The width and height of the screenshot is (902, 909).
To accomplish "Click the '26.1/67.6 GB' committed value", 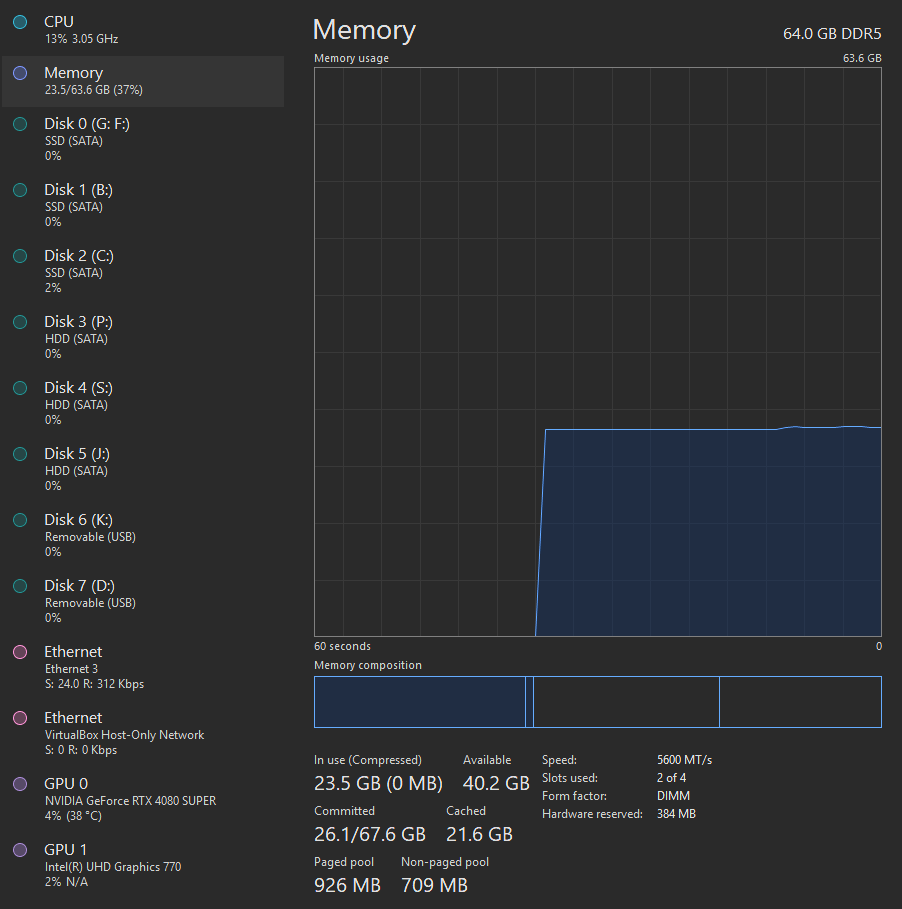I will (x=370, y=834).
